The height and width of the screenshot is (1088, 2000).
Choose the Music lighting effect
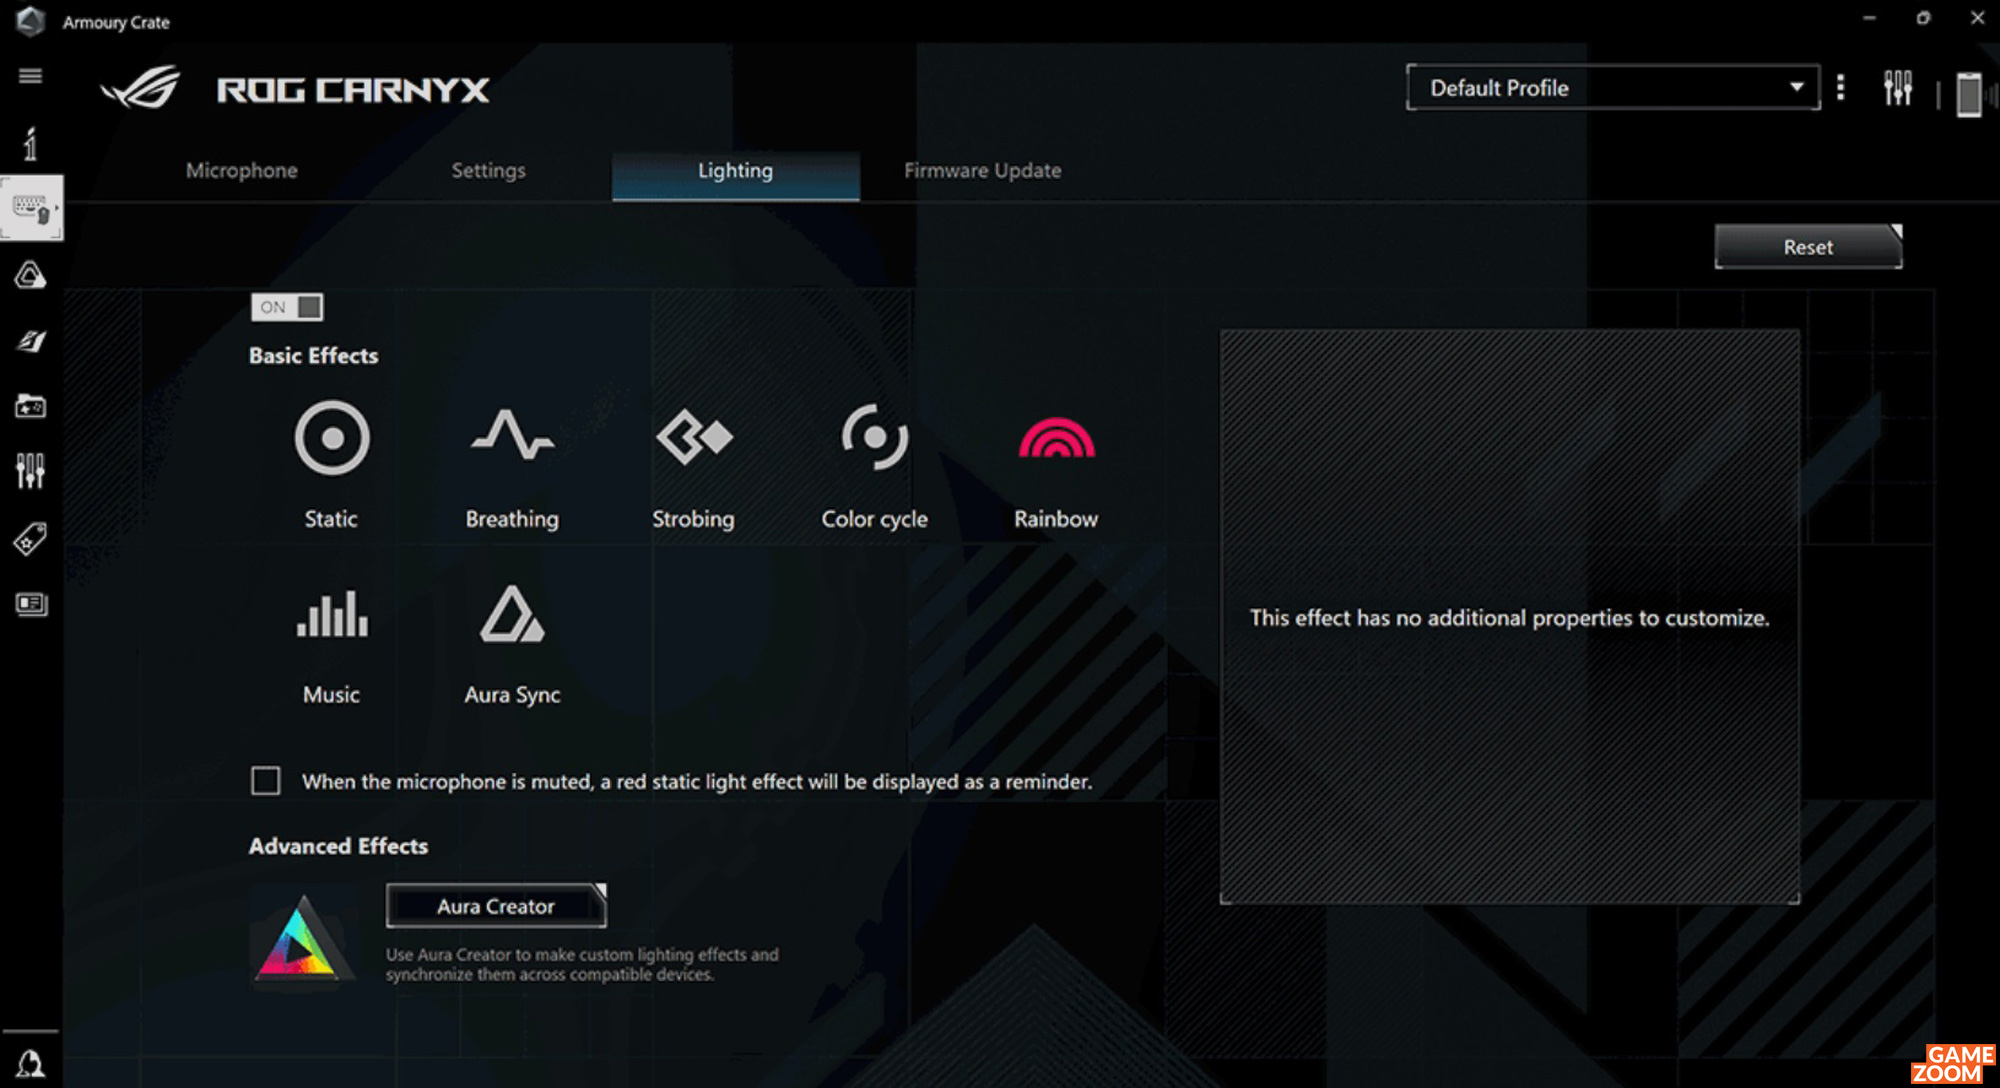point(331,646)
